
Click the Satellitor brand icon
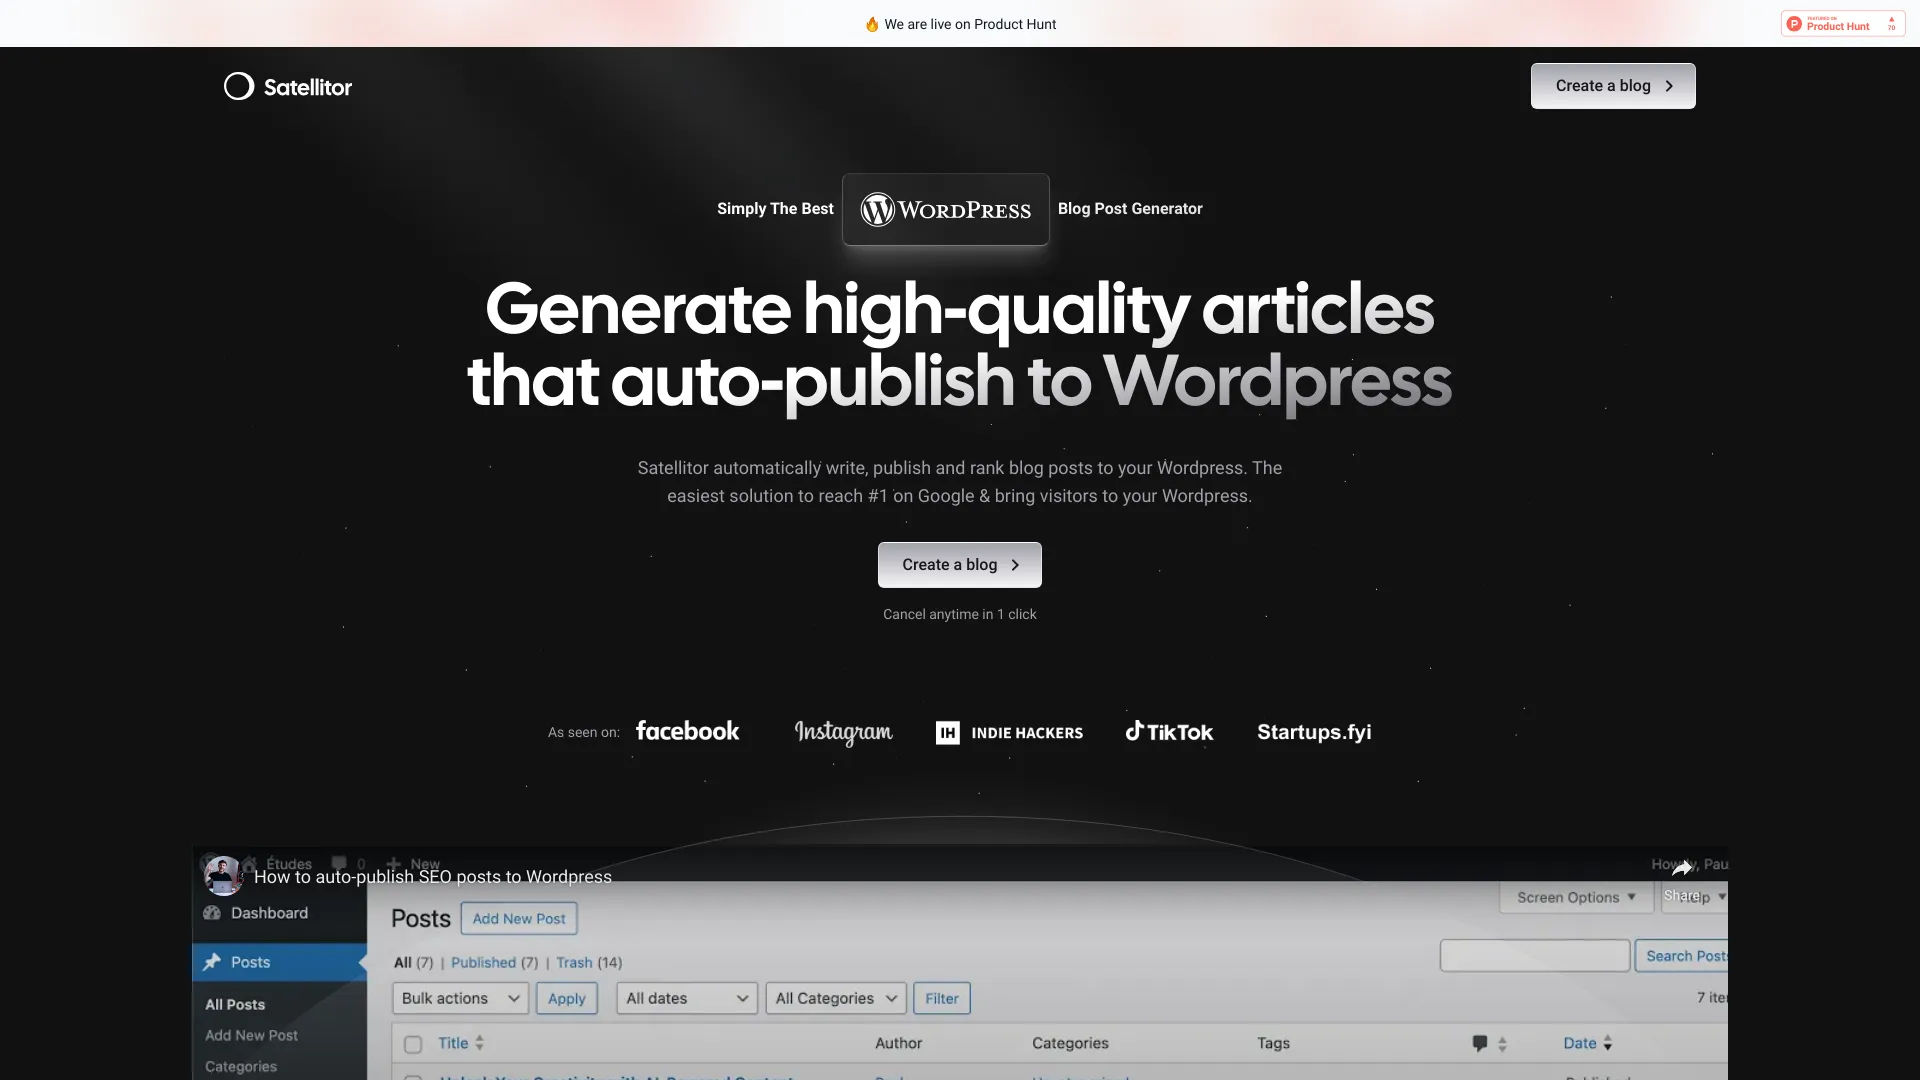(x=237, y=86)
